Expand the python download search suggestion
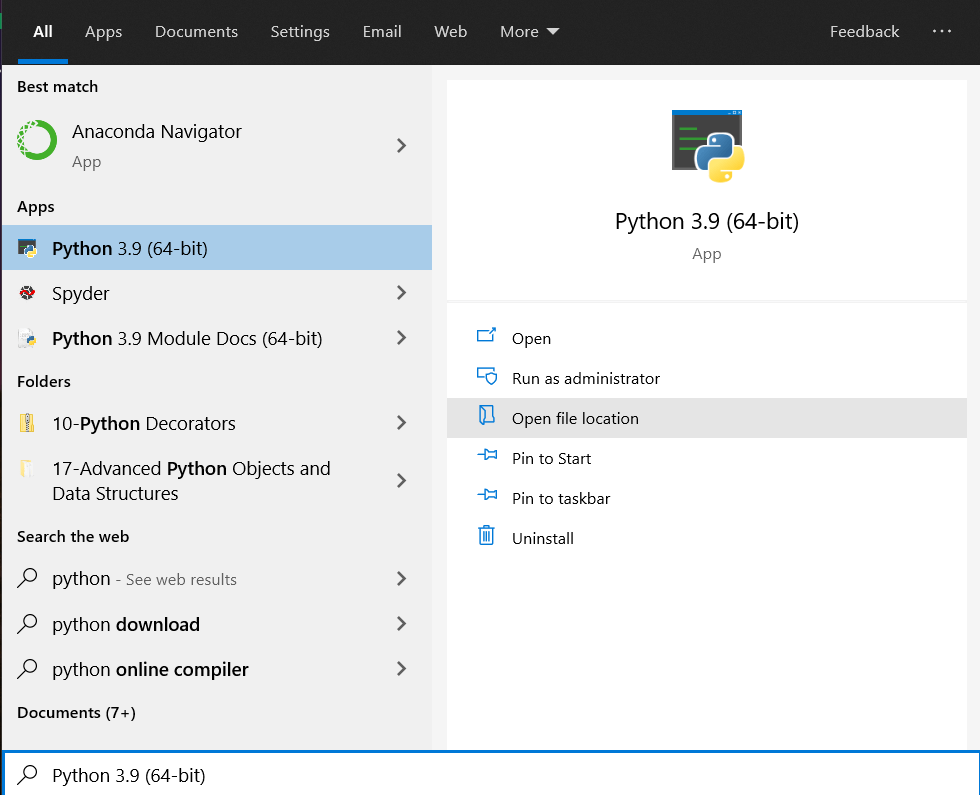The height and width of the screenshot is (795, 980). click(x=401, y=624)
